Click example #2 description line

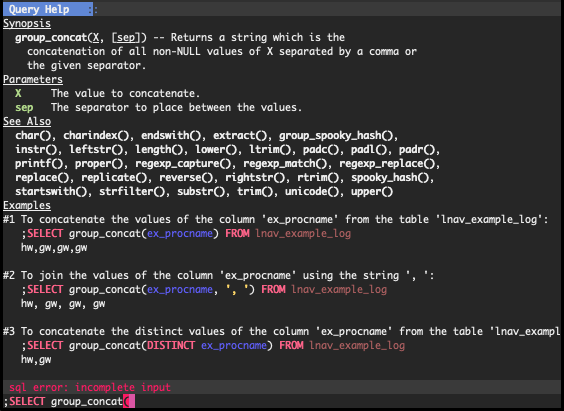[x=219, y=276]
